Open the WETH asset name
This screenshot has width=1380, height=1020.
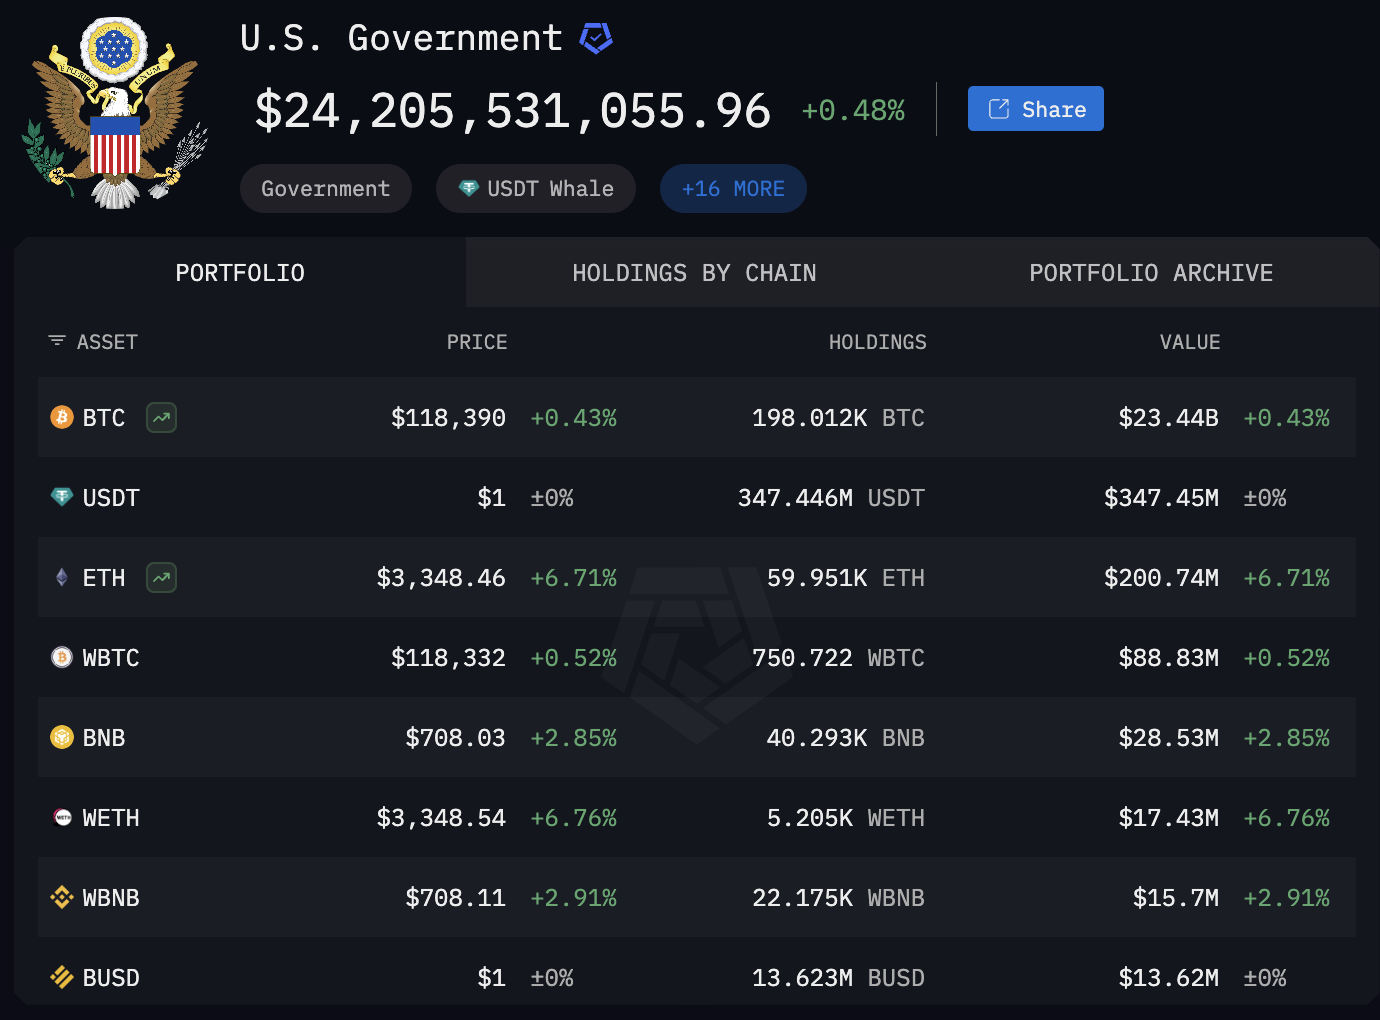coord(111,818)
